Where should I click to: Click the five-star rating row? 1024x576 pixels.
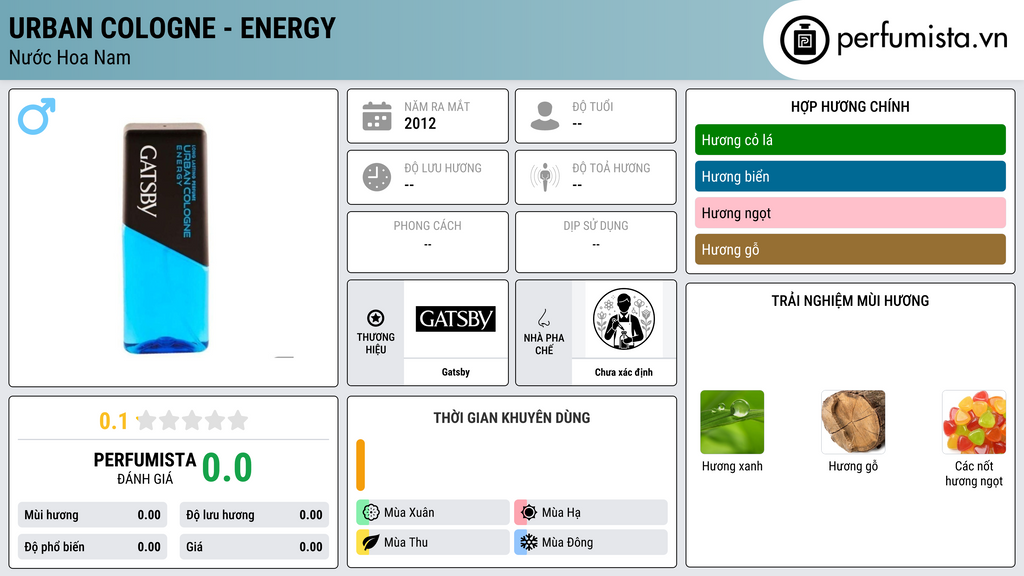pyautogui.click(x=193, y=420)
